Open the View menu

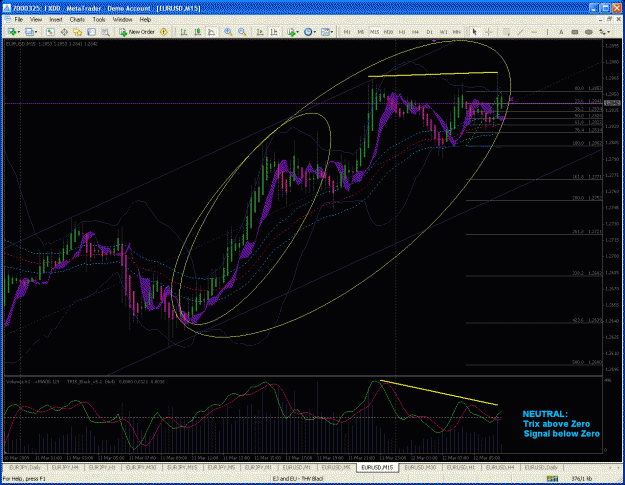pos(35,20)
